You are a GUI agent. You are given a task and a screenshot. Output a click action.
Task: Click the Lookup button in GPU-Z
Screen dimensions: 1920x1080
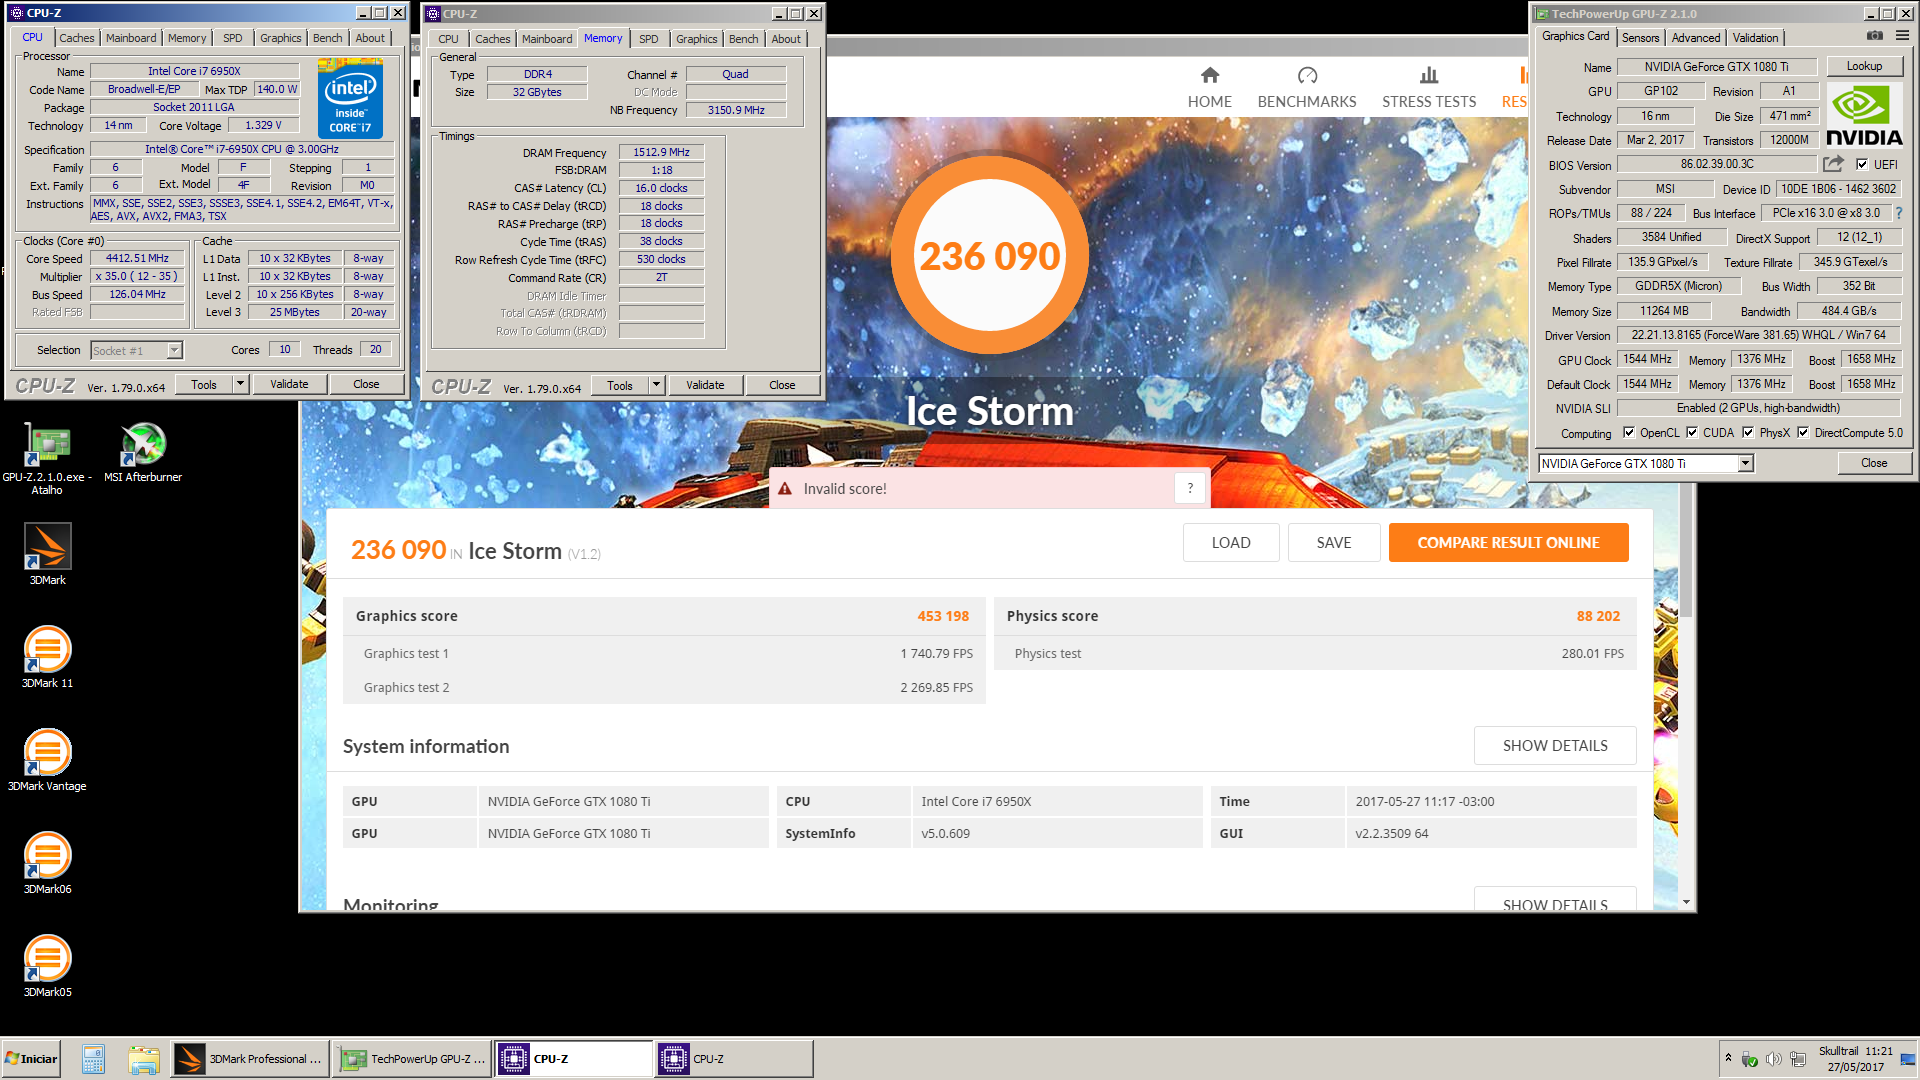click(x=1864, y=66)
